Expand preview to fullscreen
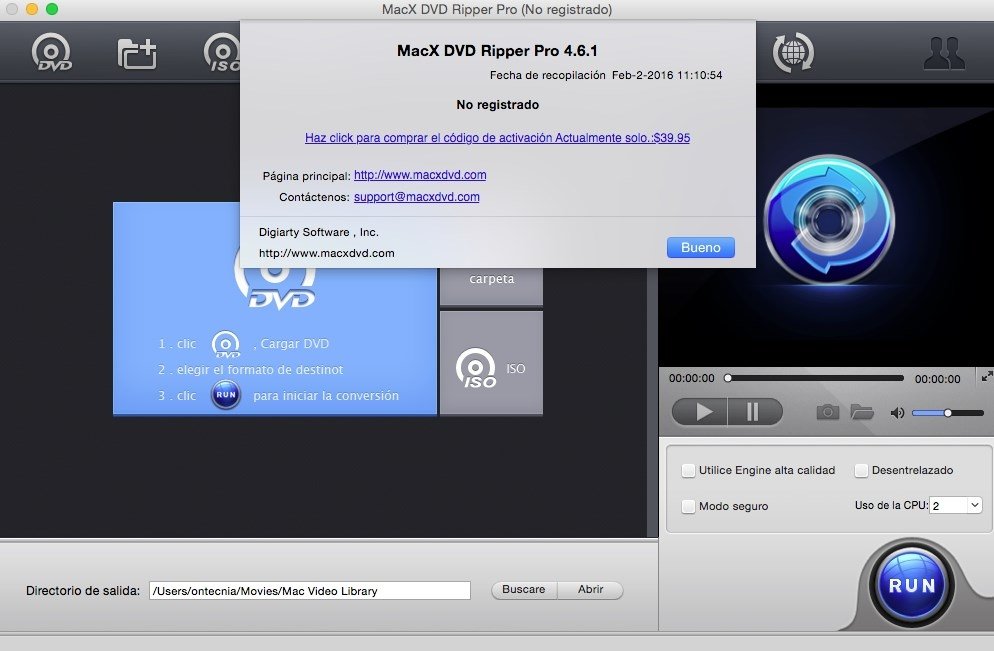The height and width of the screenshot is (651, 994). click(x=986, y=377)
